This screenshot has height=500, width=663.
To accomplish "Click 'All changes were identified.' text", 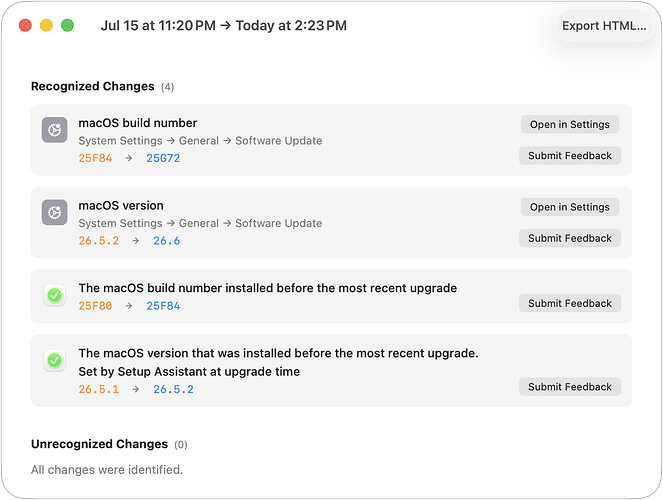I will 107,470.
